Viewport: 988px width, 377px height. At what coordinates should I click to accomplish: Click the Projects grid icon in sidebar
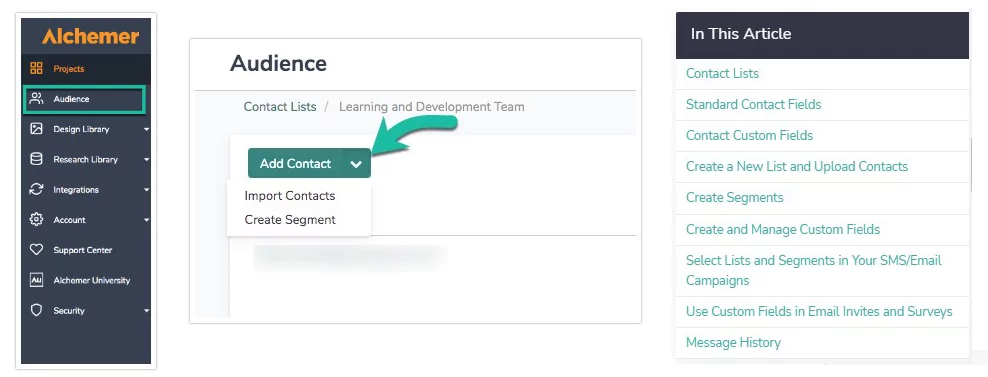tap(37, 68)
